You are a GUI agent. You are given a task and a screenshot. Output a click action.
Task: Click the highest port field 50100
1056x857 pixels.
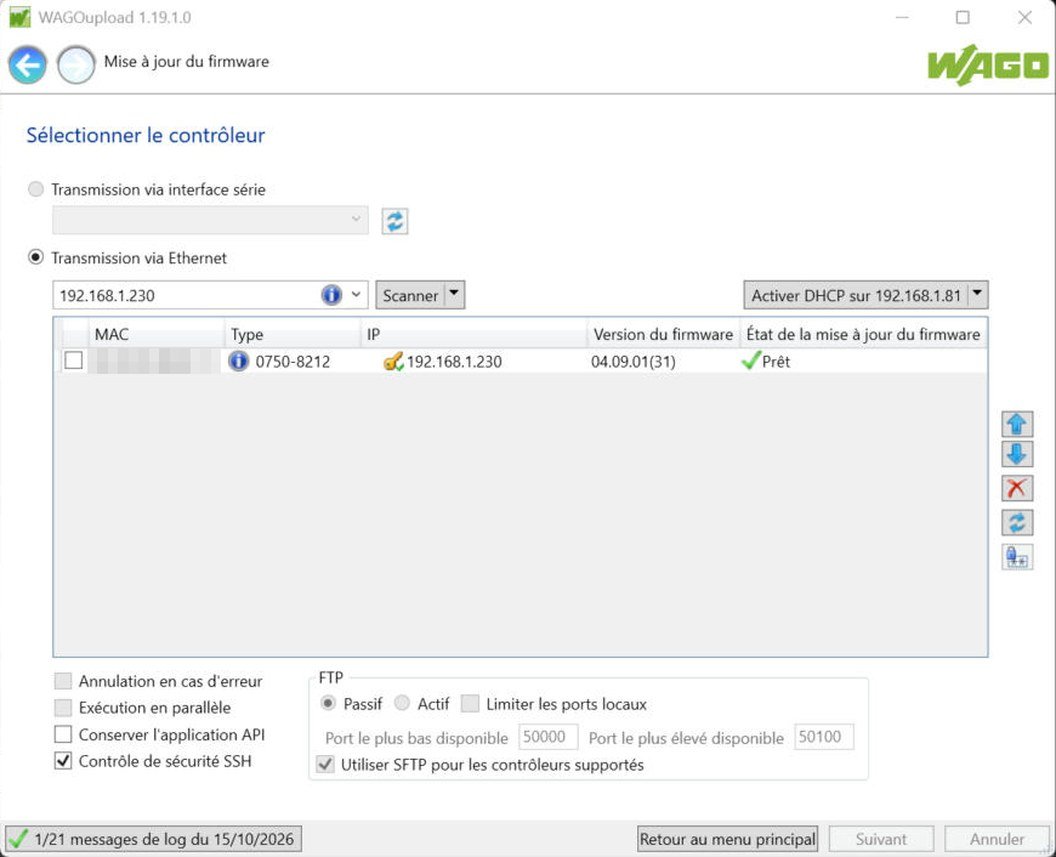tap(824, 737)
